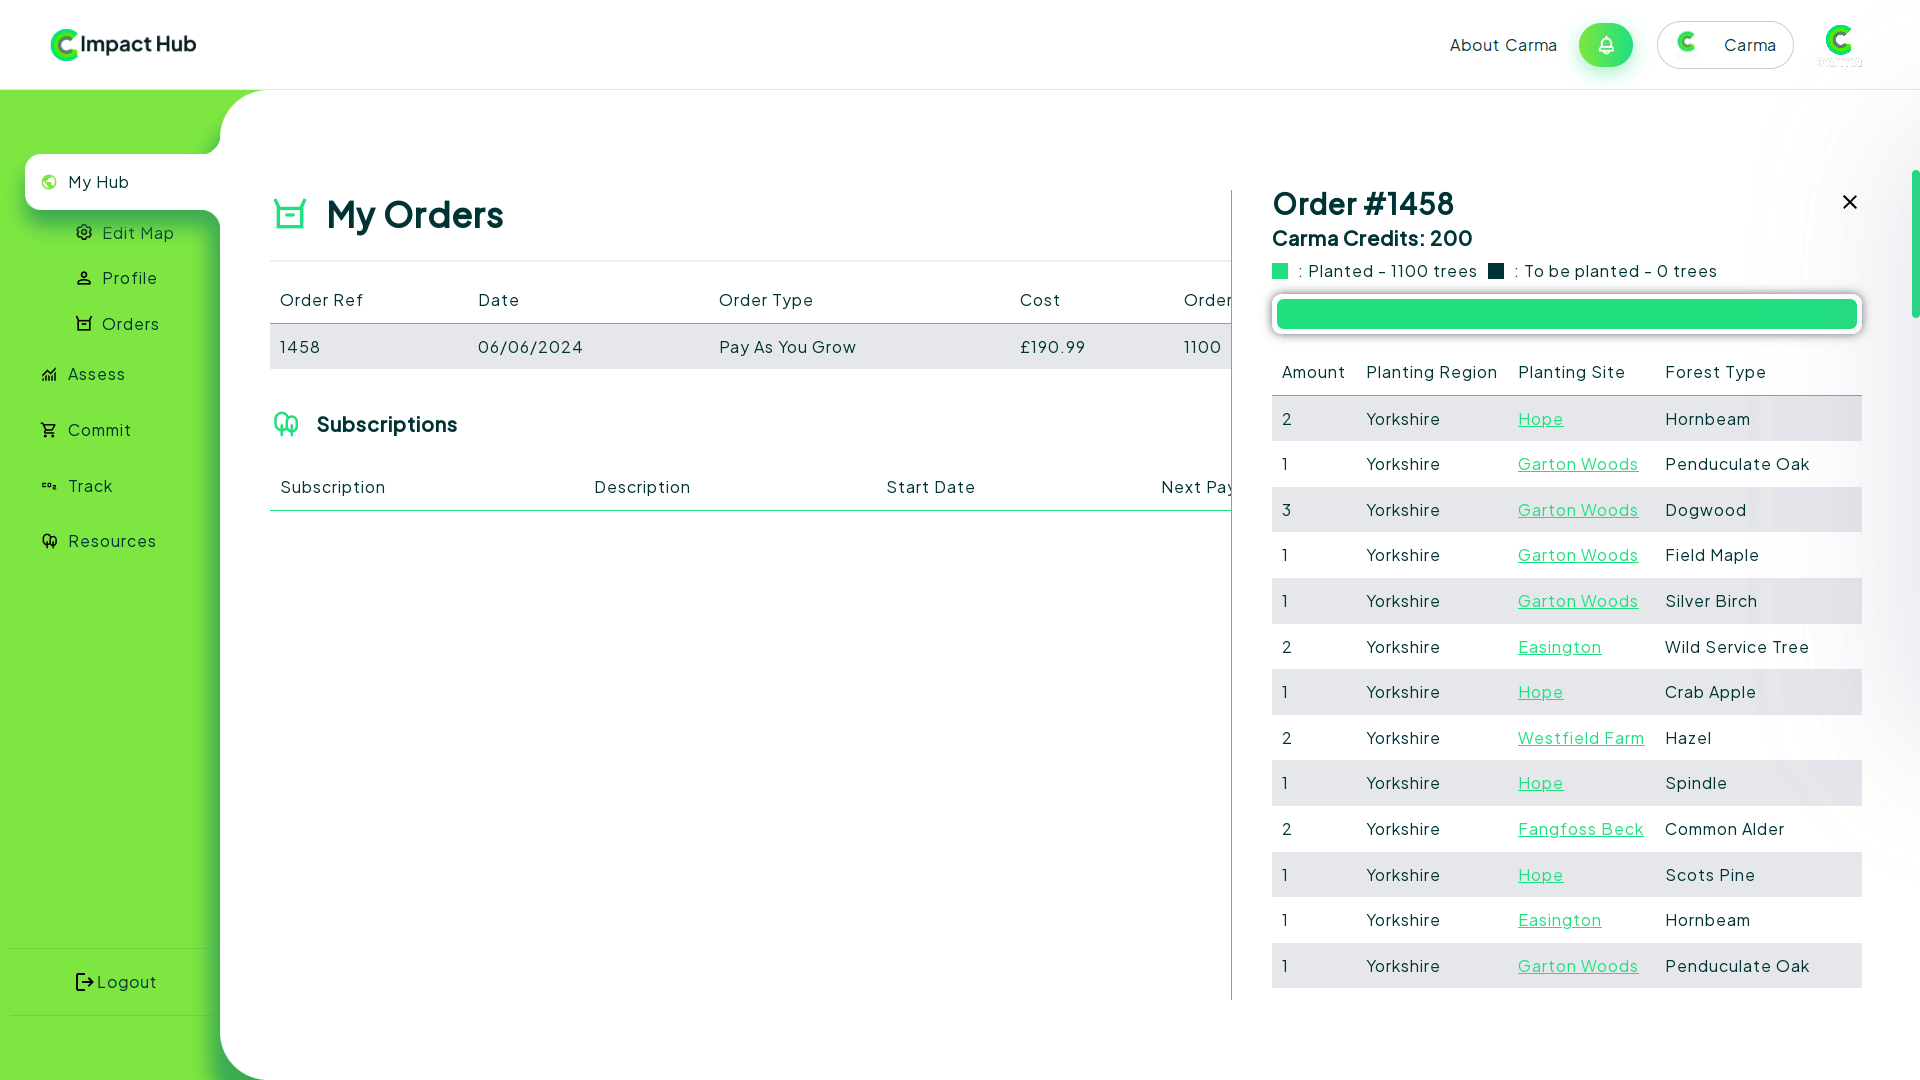Click the page vertical scrollbar
The height and width of the screenshot is (1080, 1920).
pos(1915,244)
